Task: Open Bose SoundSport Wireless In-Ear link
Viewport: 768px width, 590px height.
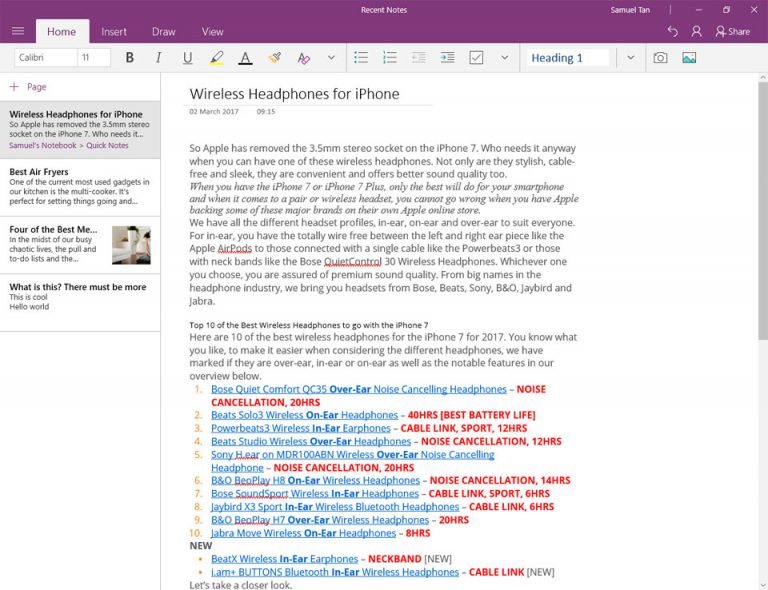Action: 315,494
